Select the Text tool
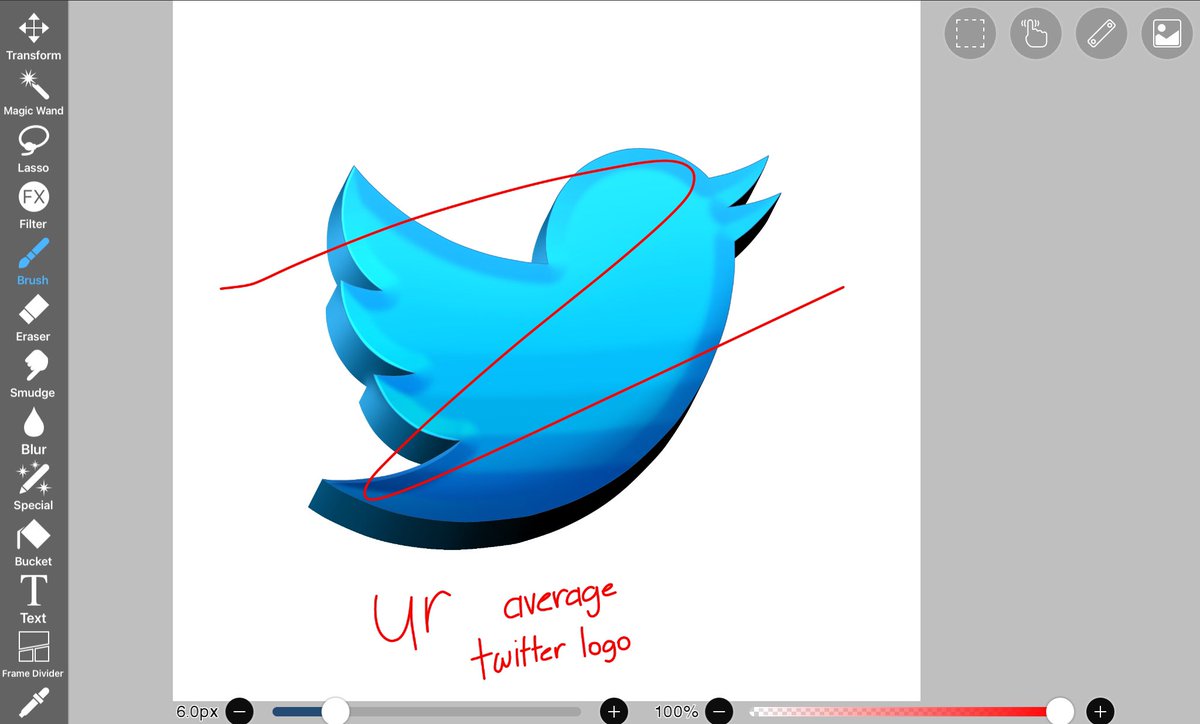Viewport: 1200px width, 724px height. [34, 599]
